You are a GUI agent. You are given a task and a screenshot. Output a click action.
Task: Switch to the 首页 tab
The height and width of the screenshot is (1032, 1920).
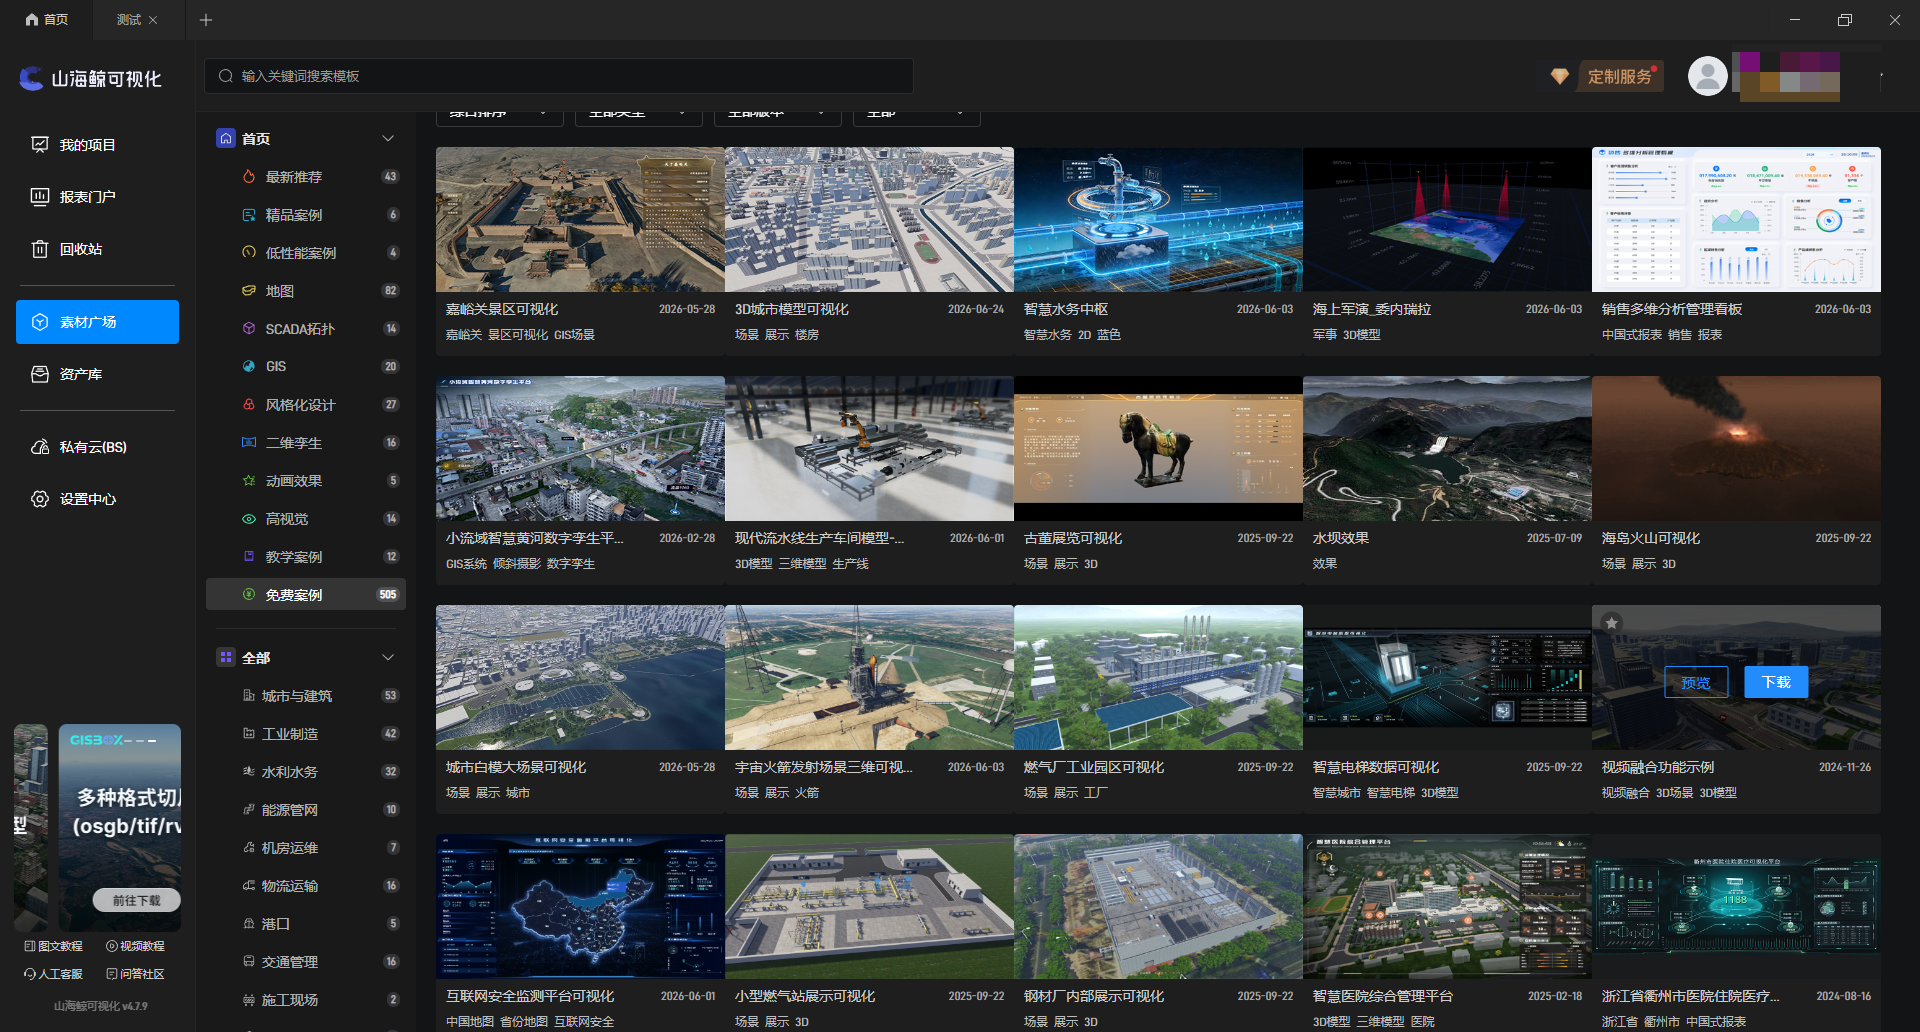[x=47, y=20]
